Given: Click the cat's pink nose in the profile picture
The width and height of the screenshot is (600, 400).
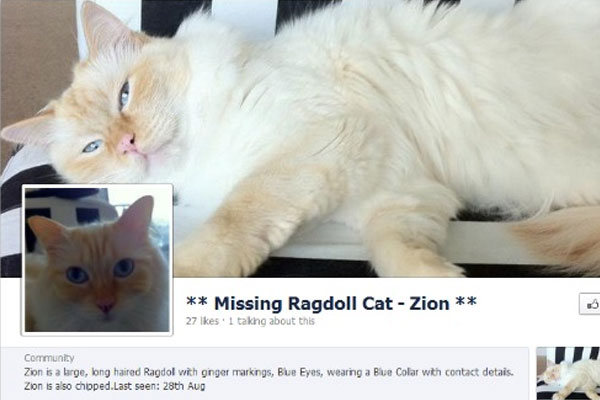Looking at the screenshot, I should 105,306.
